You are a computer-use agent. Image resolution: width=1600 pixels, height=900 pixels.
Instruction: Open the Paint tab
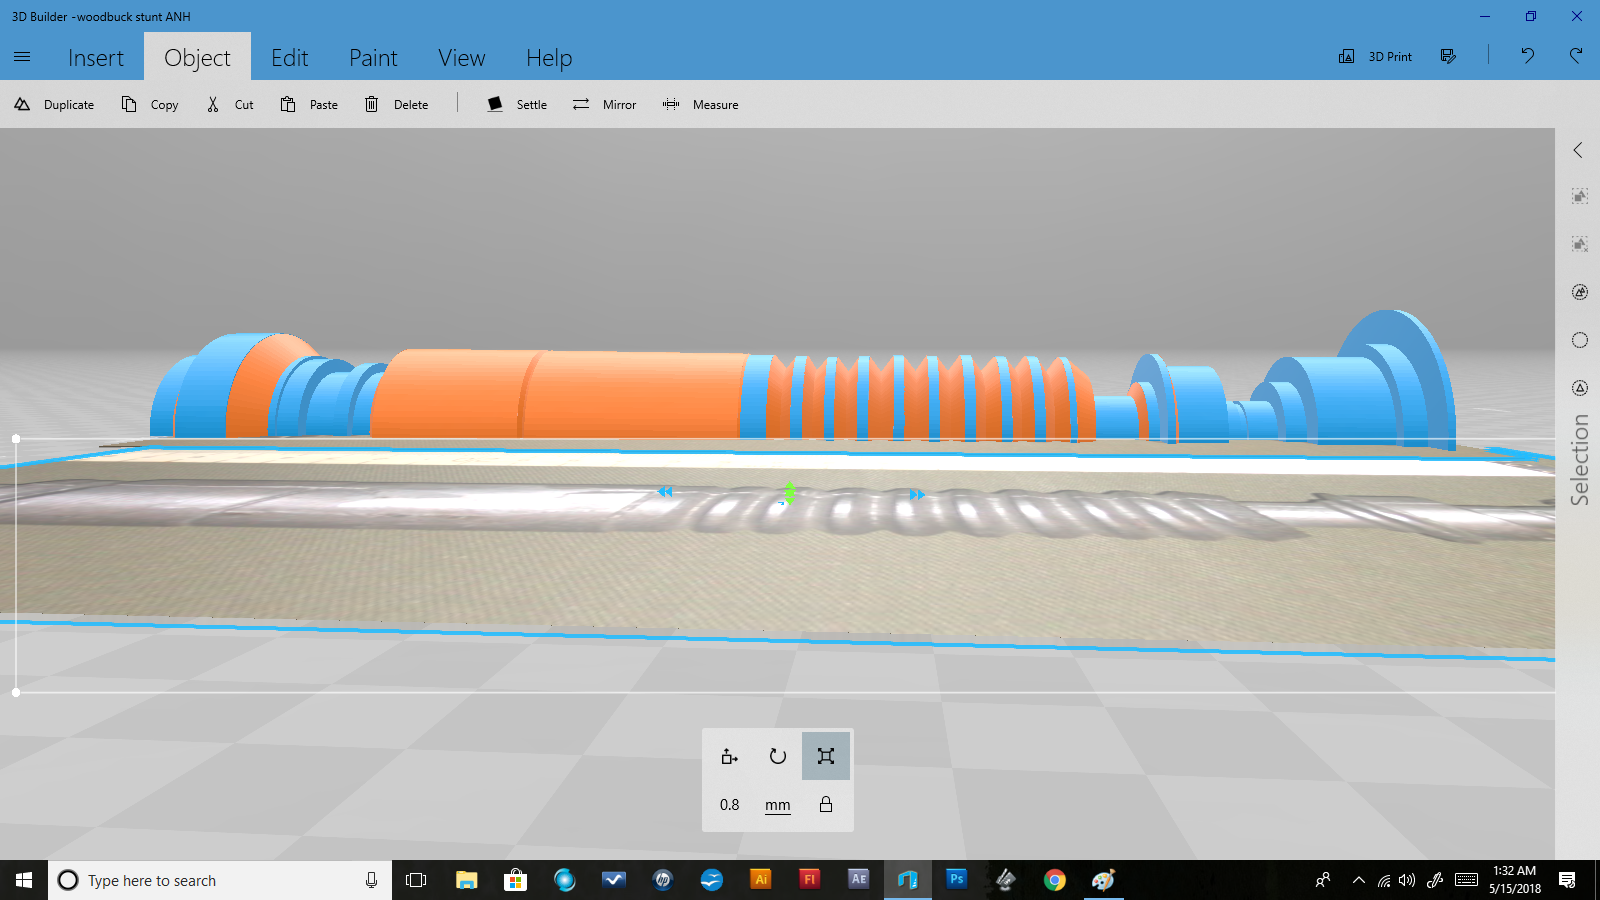click(373, 58)
